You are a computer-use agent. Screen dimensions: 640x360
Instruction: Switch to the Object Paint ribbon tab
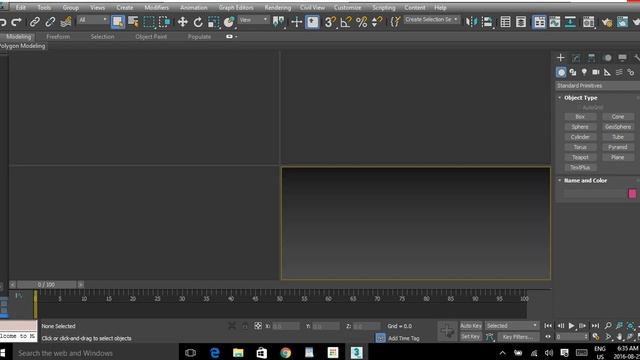pyautogui.click(x=151, y=37)
